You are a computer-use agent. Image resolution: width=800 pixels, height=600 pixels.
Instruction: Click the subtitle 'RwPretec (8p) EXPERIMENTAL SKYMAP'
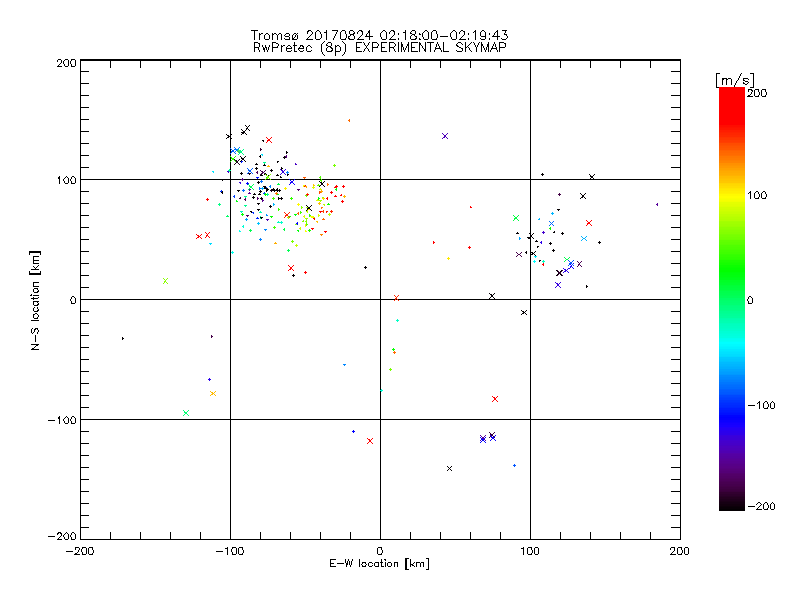[379, 47]
